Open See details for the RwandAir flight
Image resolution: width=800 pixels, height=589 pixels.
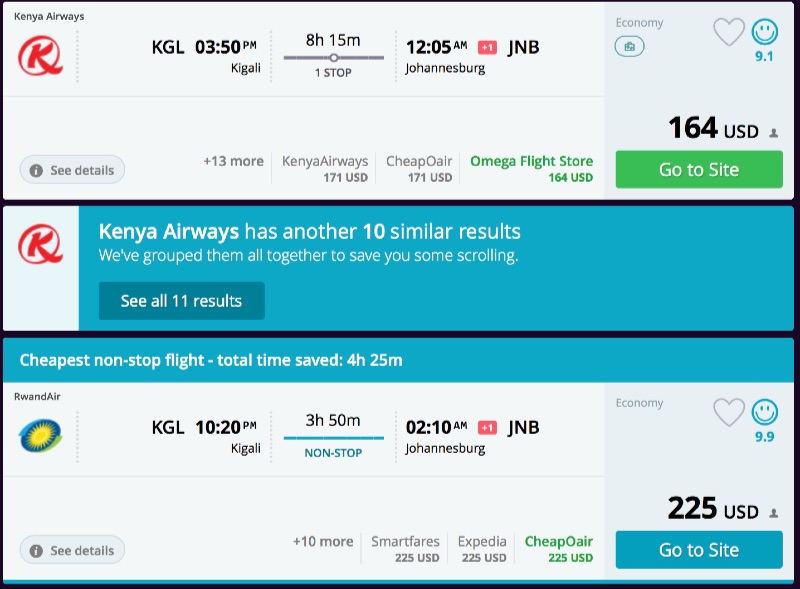pyautogui.click(x=72, y=550)
